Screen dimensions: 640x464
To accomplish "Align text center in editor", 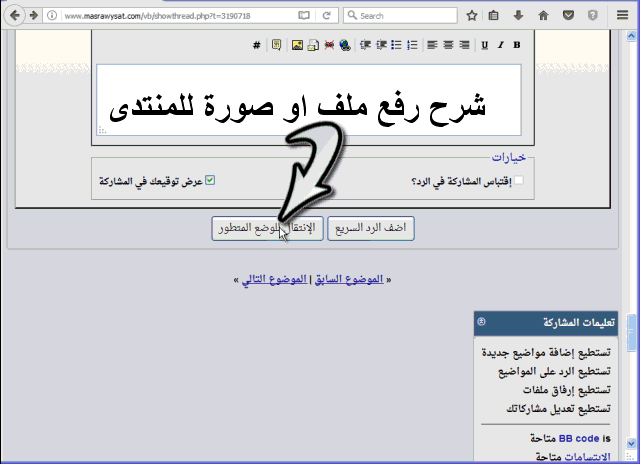I will [448, 45].
